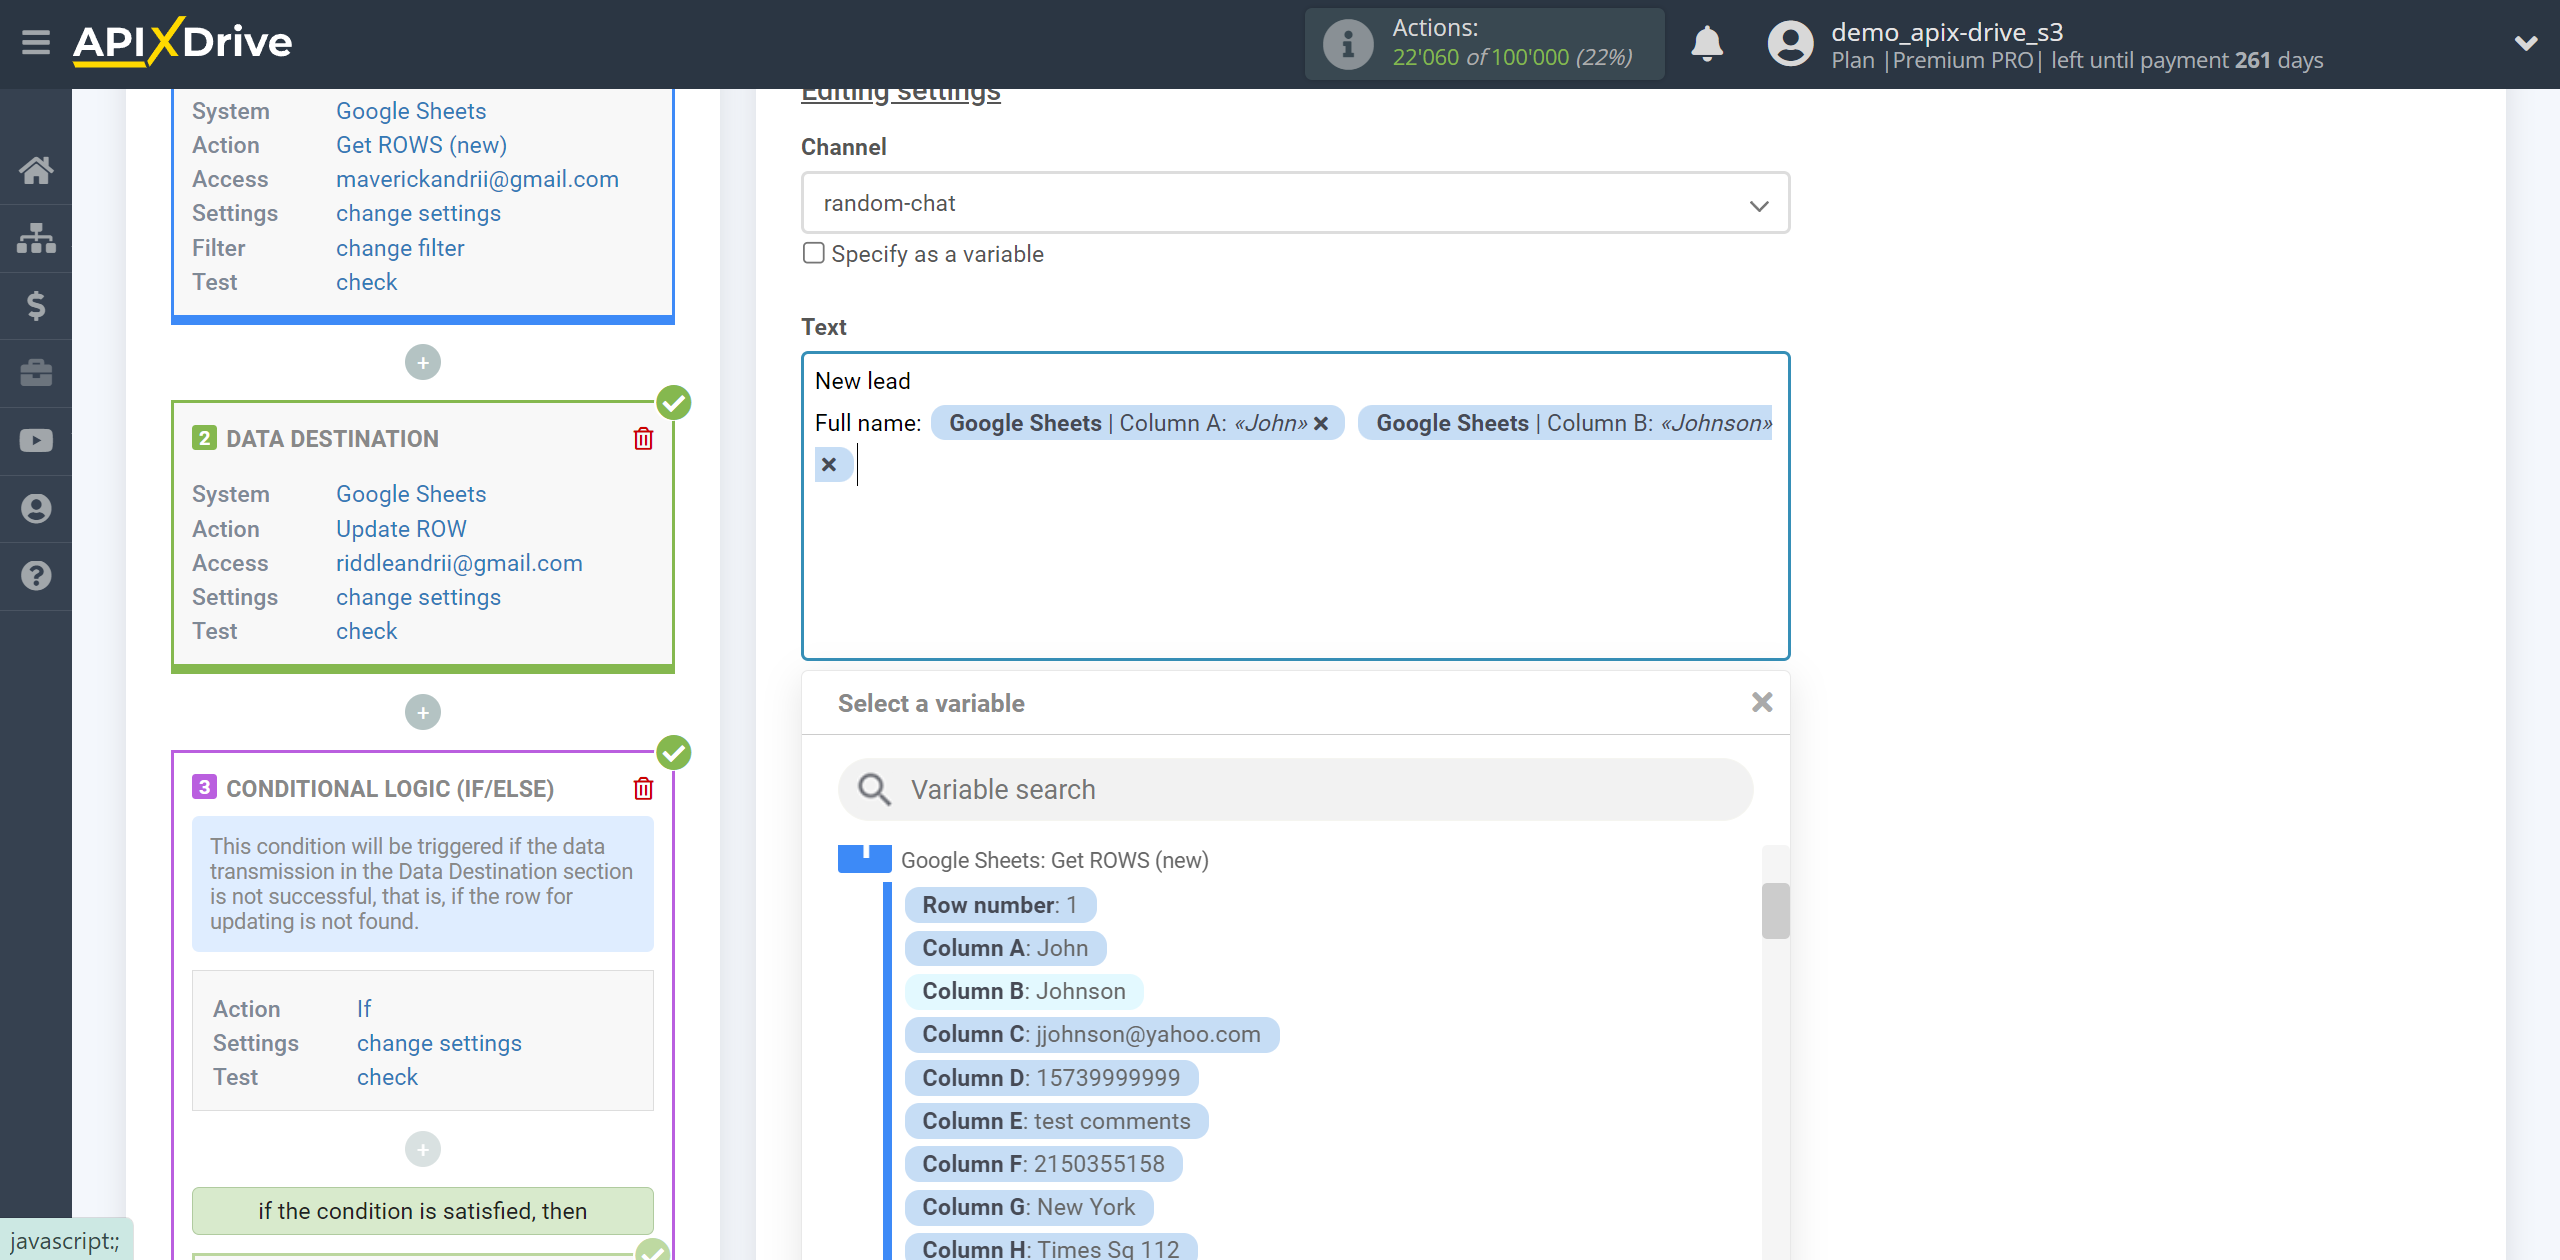This screenshot has width=2560, height=1260.
Task: Add step after the data source block
Action: point(423,362)
